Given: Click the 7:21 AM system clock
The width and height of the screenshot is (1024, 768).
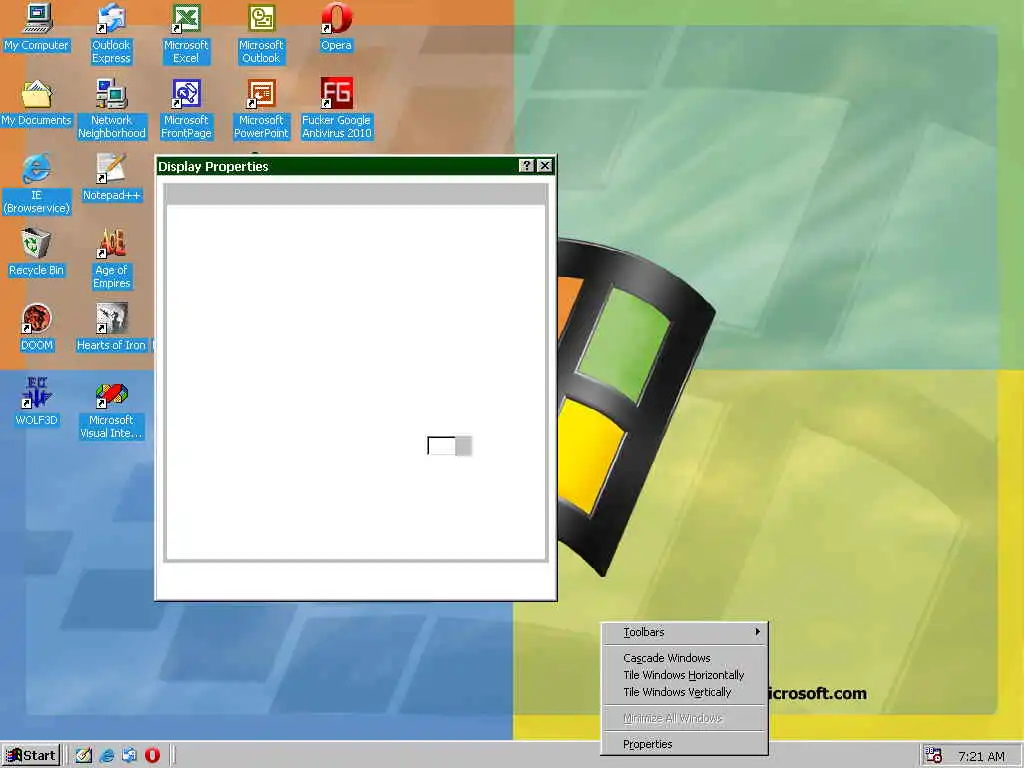Looking at the screenshot, I should pyautogui.click(x=981, y=756).
